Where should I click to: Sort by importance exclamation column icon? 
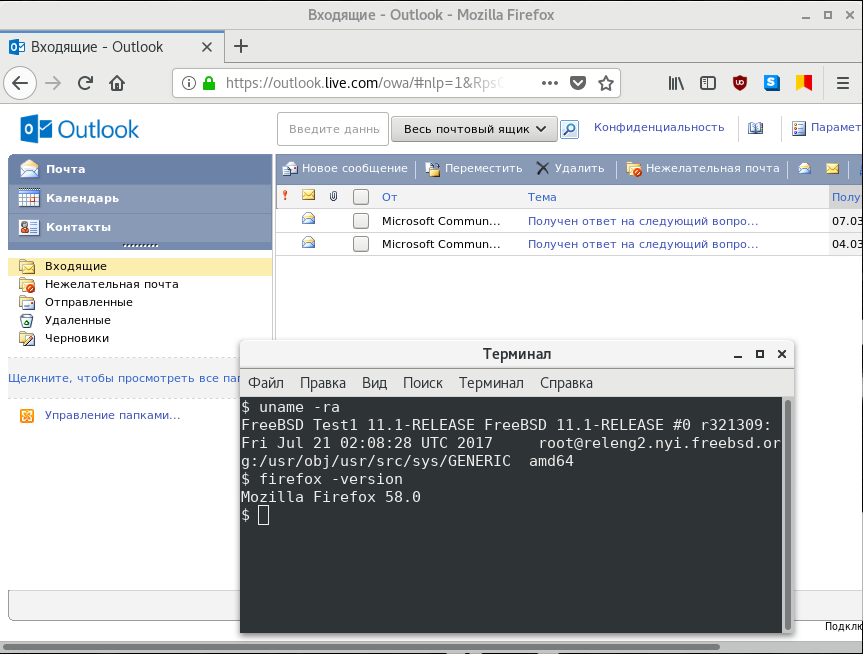285,195
